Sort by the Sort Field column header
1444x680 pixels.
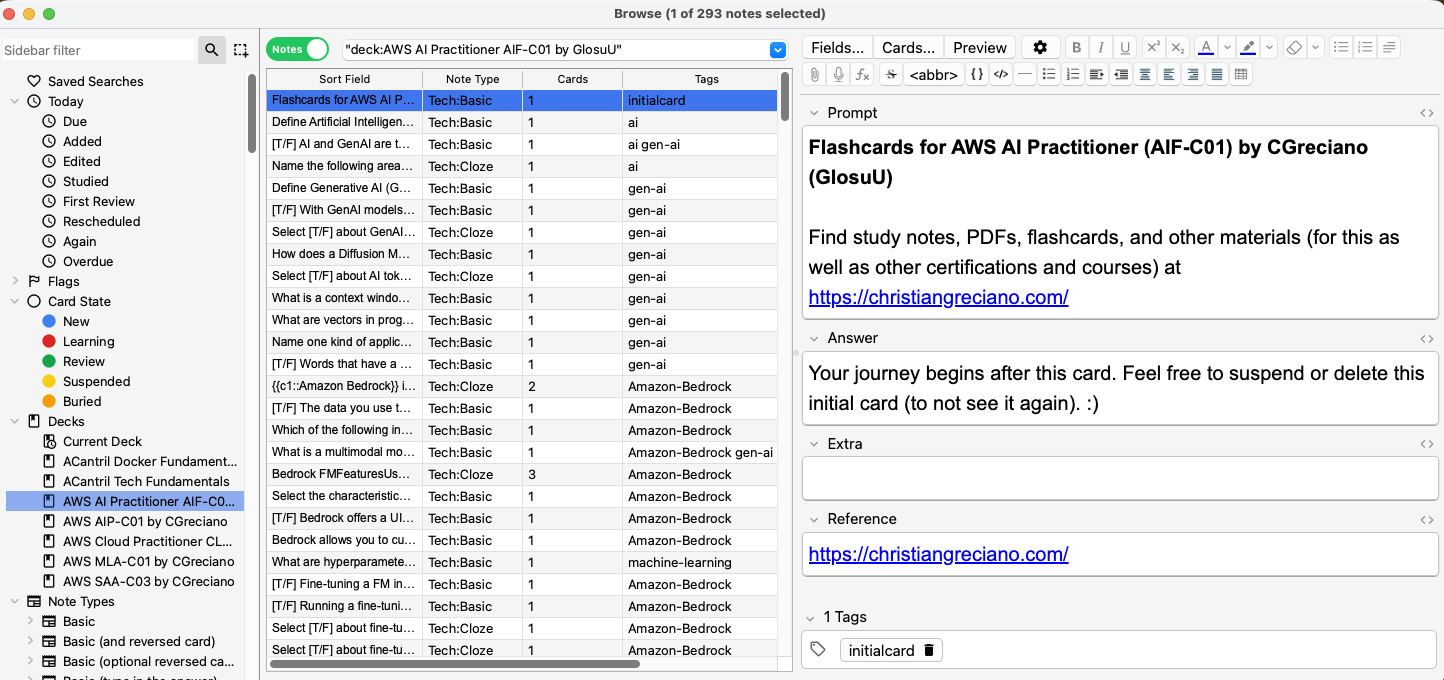tap(344, 79)
